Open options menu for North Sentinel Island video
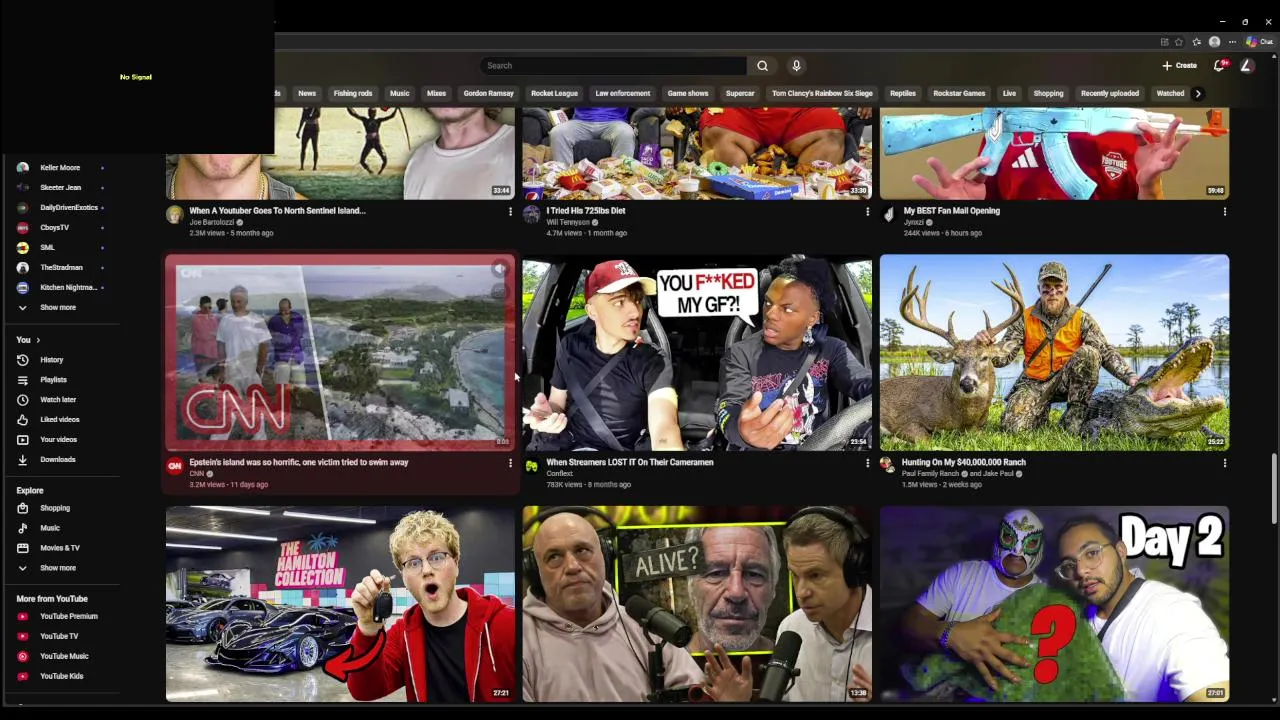Image resolution: width=1280 pixels, height=720 pixels. (x=510, y=212)
